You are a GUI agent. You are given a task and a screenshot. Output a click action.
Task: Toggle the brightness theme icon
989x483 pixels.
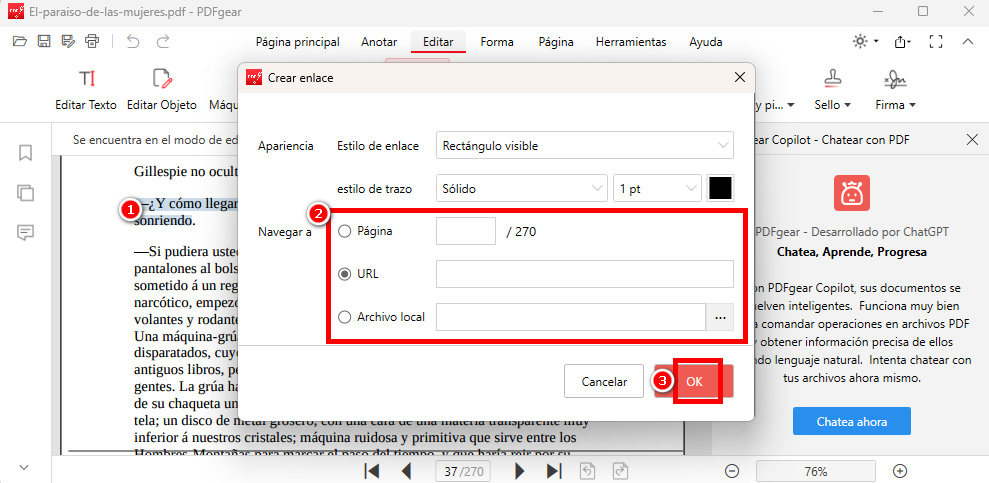[x=860, y=42]
